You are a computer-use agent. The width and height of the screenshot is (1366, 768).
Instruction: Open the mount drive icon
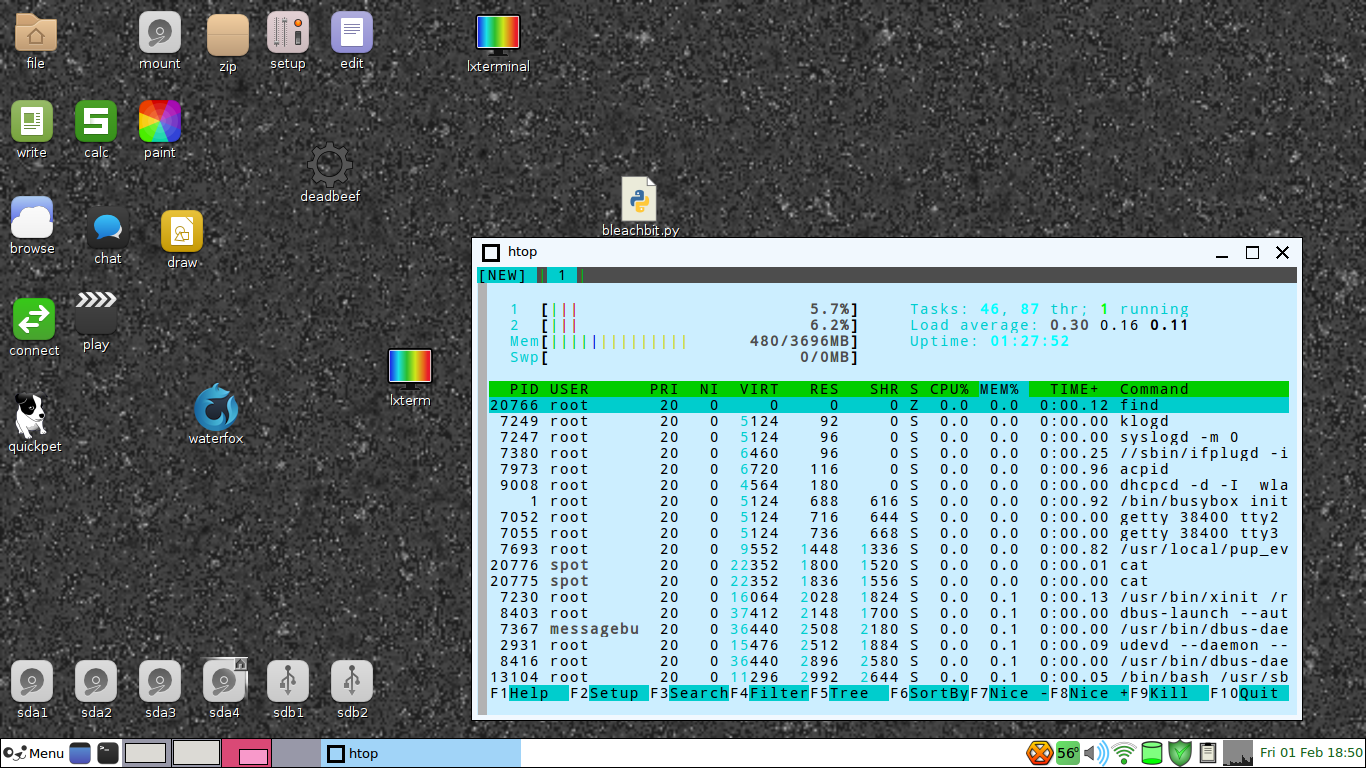click(x=160, y=32)
